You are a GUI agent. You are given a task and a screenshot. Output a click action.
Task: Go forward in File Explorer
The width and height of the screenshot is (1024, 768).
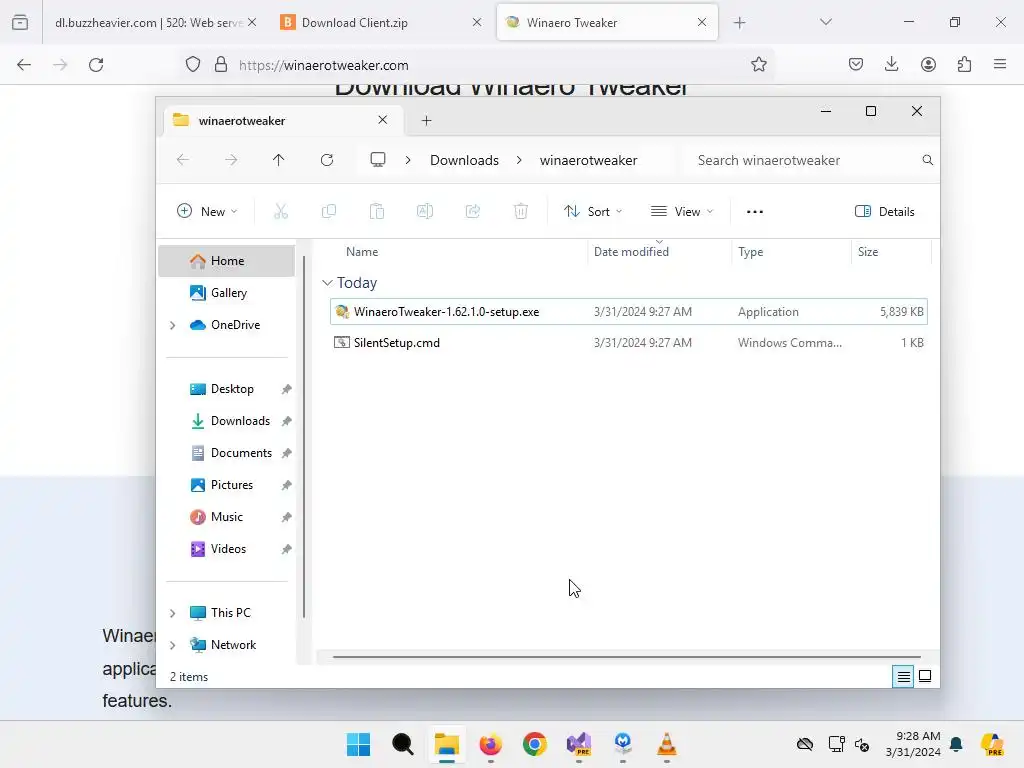(231, 160)
